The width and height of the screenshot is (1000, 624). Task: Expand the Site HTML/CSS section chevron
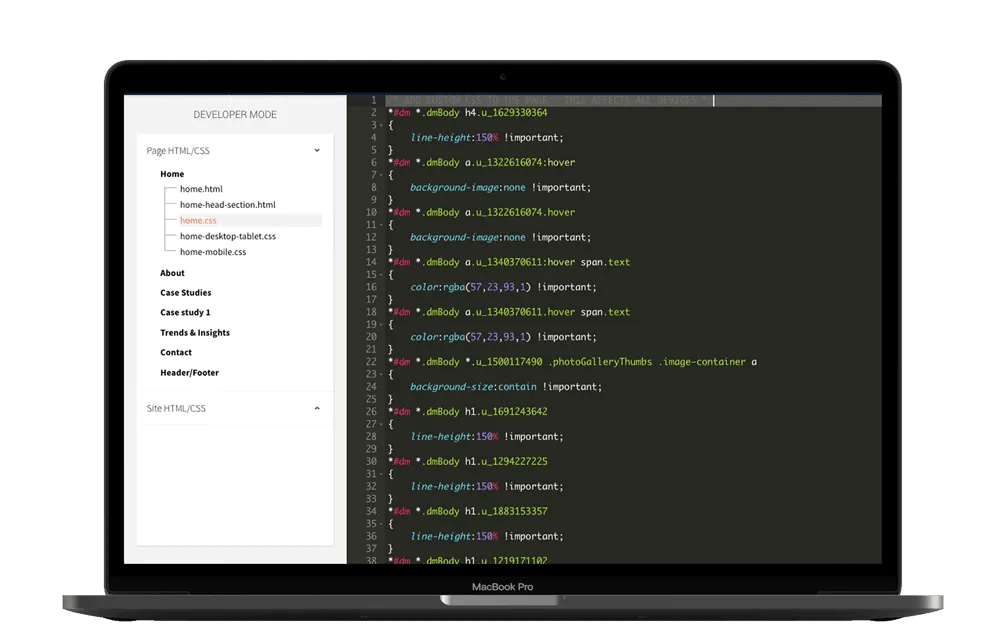pyautogui.click(x=317, y=408)
